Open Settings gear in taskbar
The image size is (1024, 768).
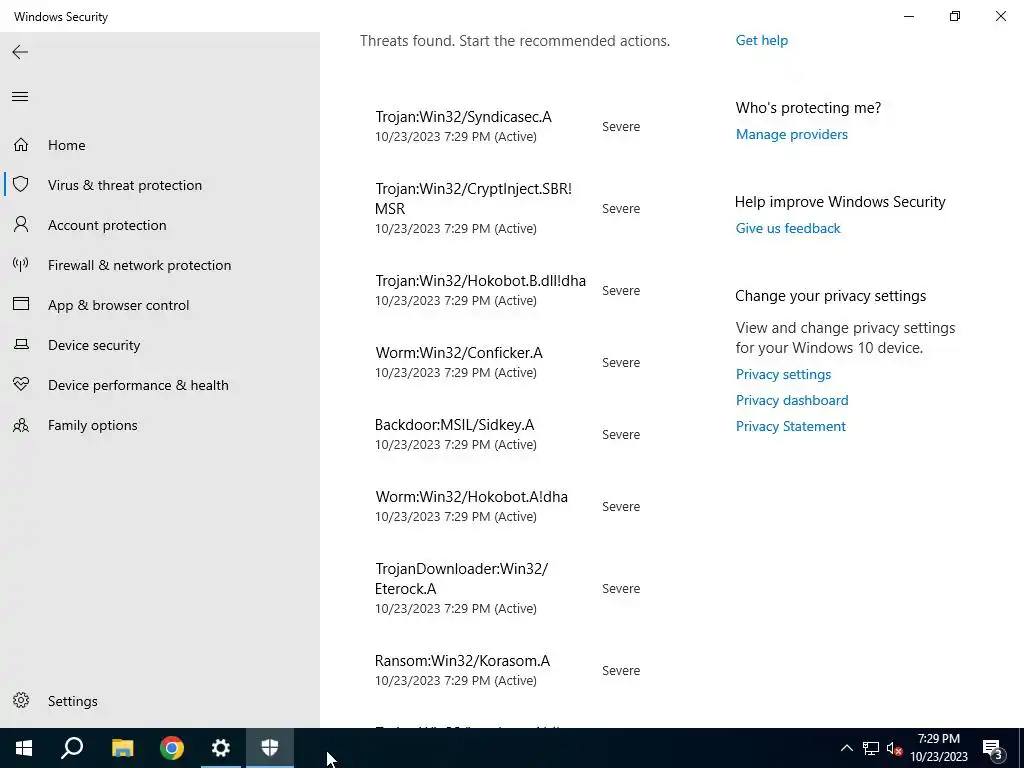[x=221, y=748]
